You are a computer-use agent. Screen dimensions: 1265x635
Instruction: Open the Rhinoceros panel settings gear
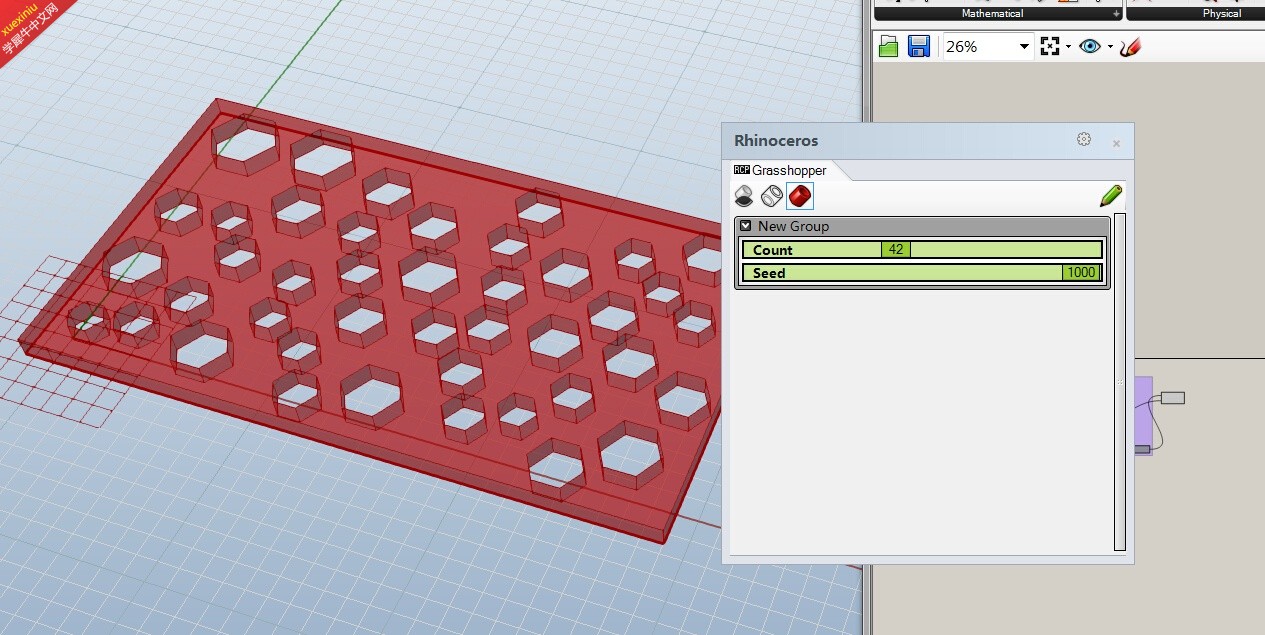(x=1084, y=139)
